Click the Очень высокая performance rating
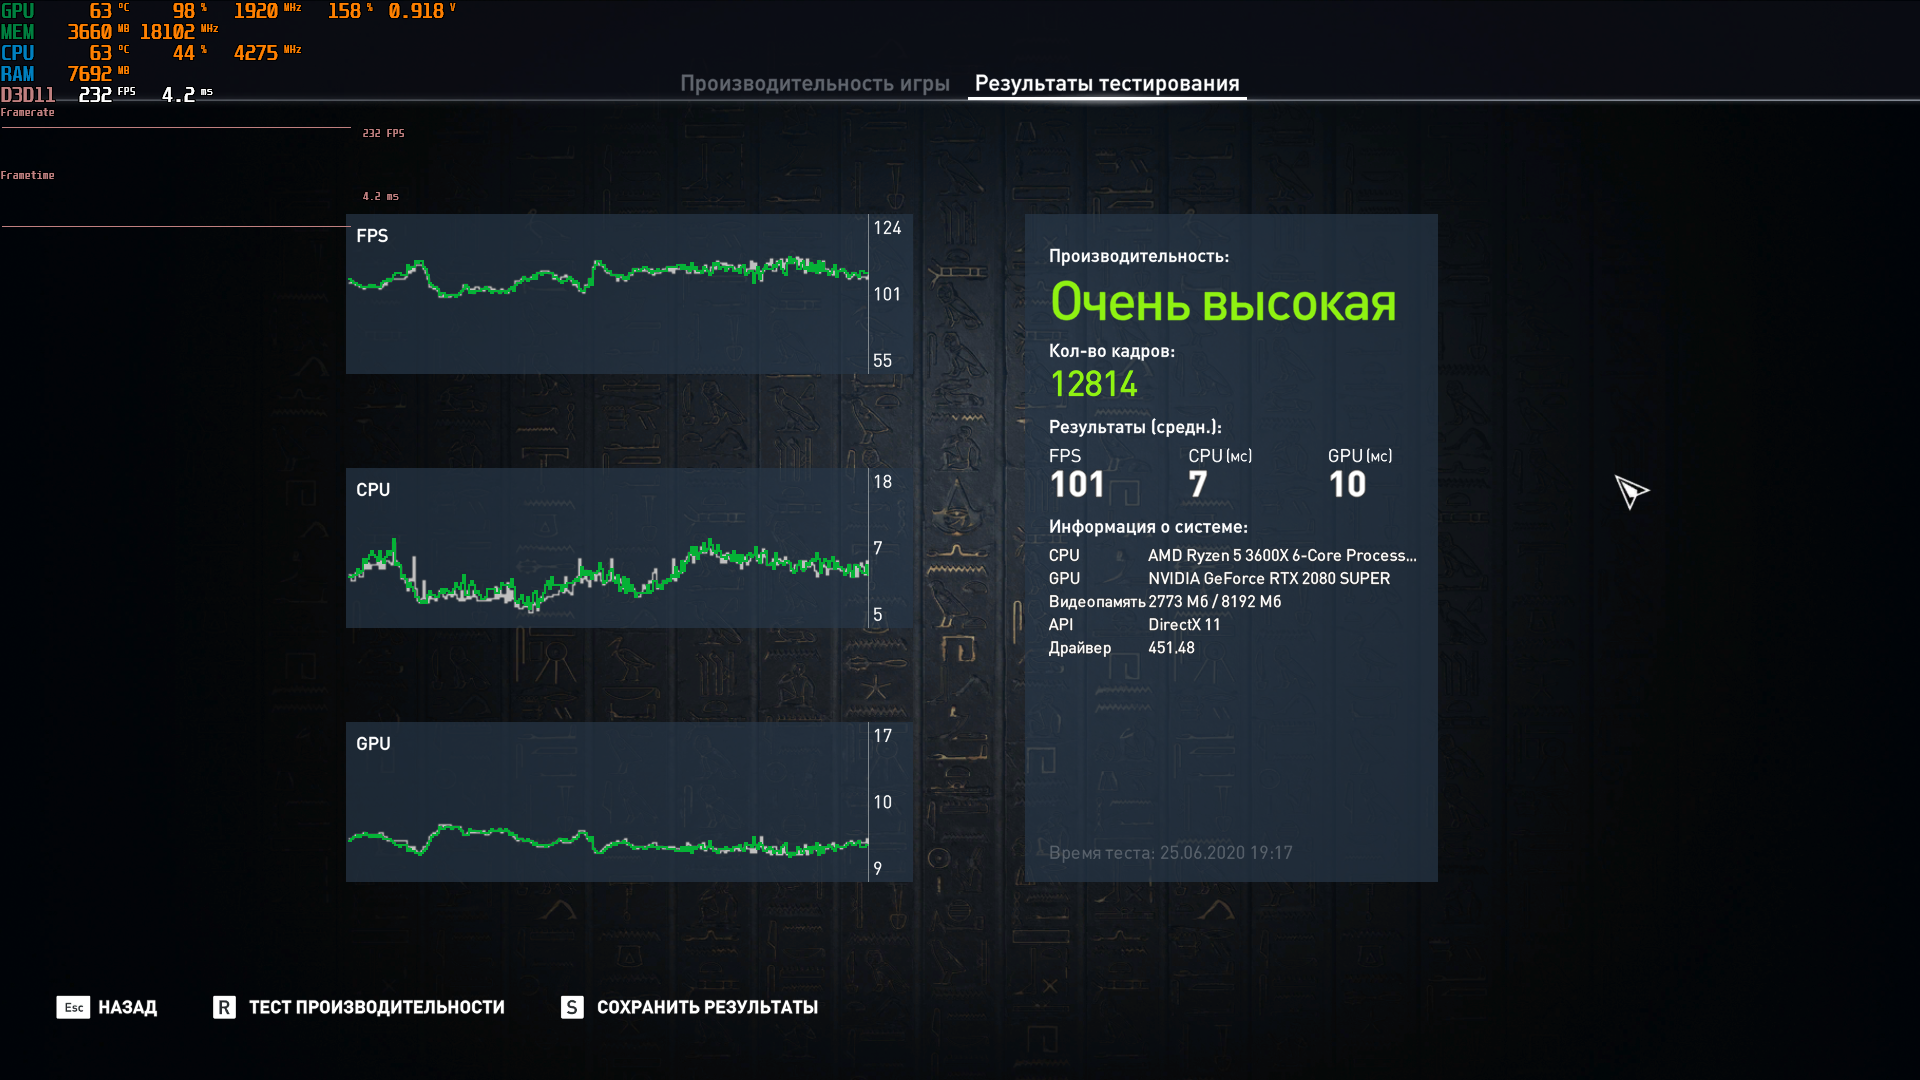This screenshot has width=1920, height=1080. 1222,302
